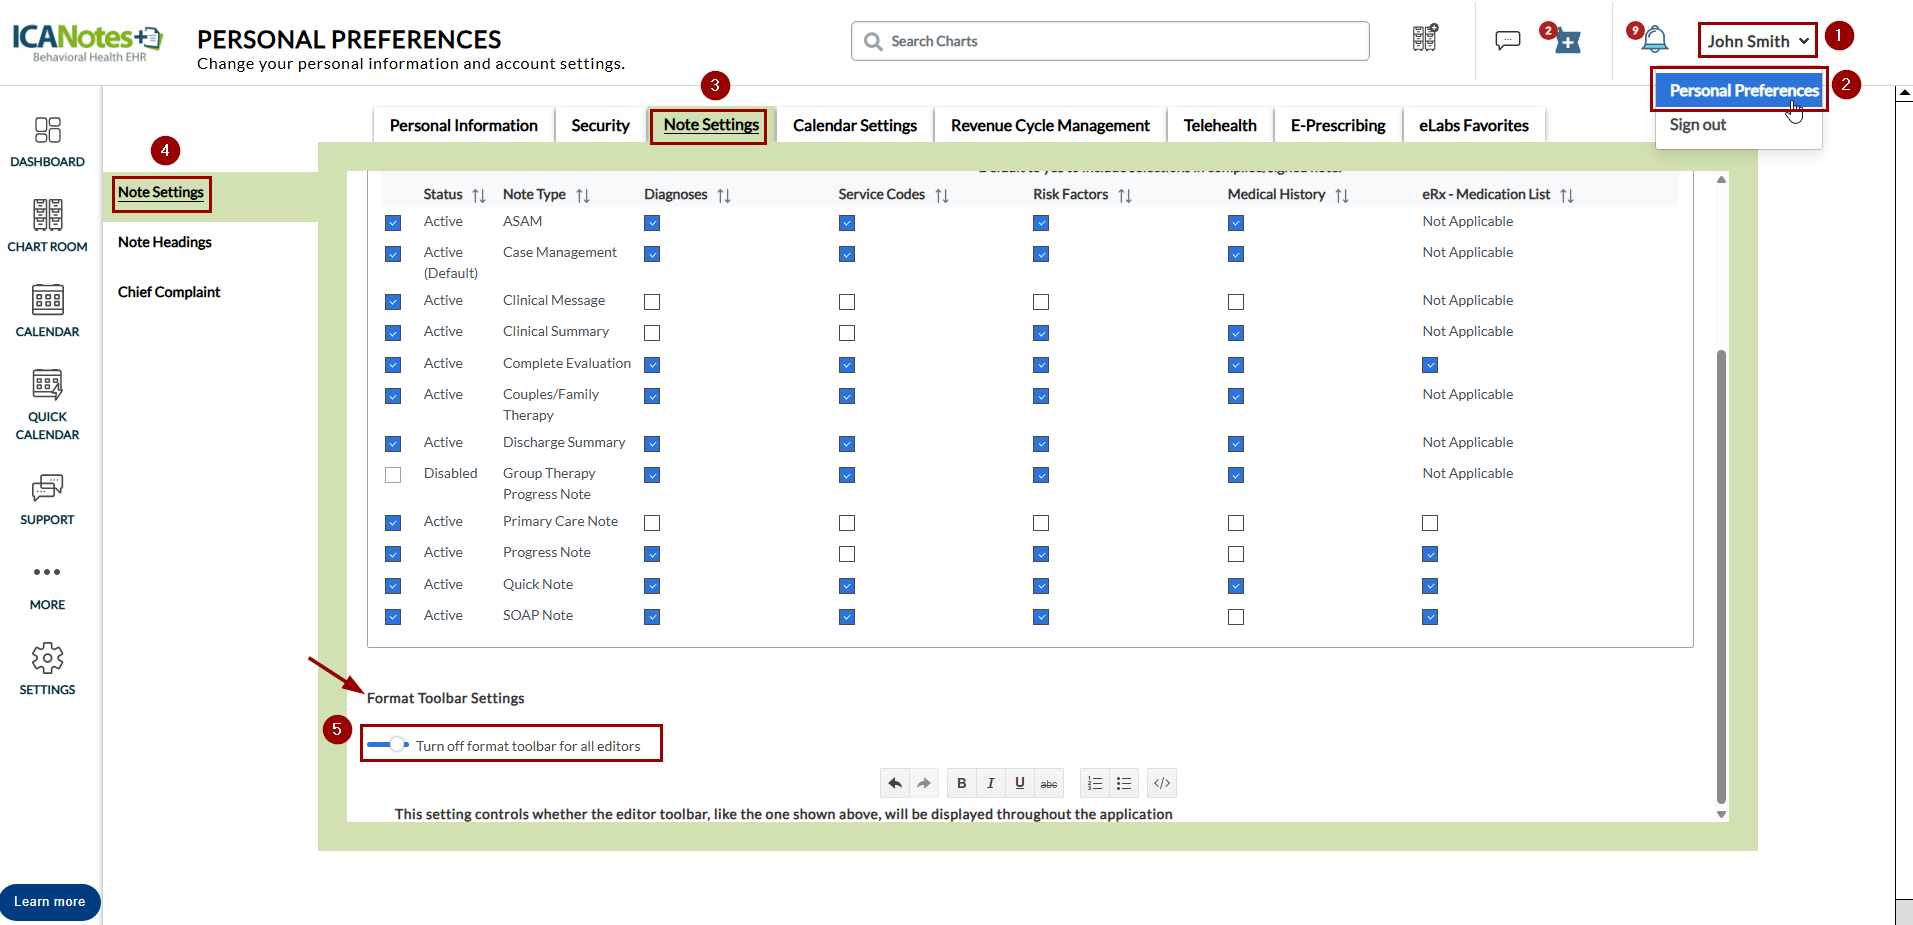Image resolution: width=1913 pixels, height=925 pixels.
Task: Click the notifications bell icon
Action: (1655, 40)
